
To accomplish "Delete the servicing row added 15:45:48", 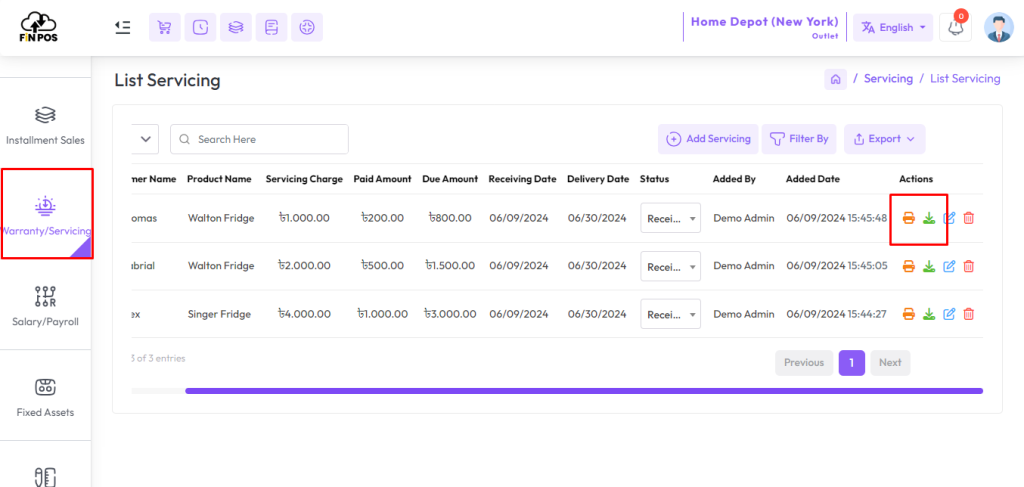I will pyautogui.click(x=969, y=218).
